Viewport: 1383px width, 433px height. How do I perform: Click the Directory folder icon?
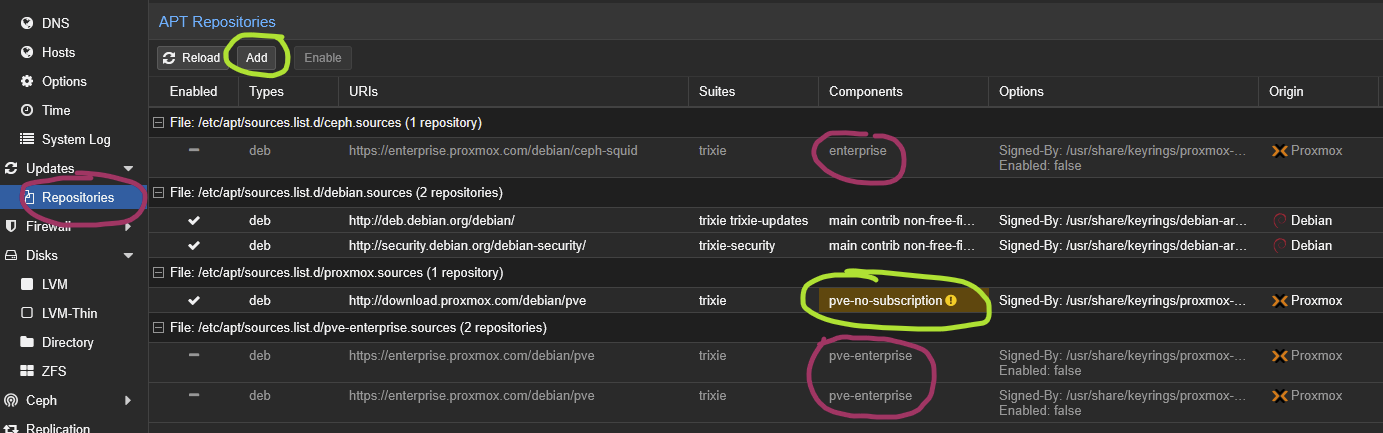coord(27,342)
